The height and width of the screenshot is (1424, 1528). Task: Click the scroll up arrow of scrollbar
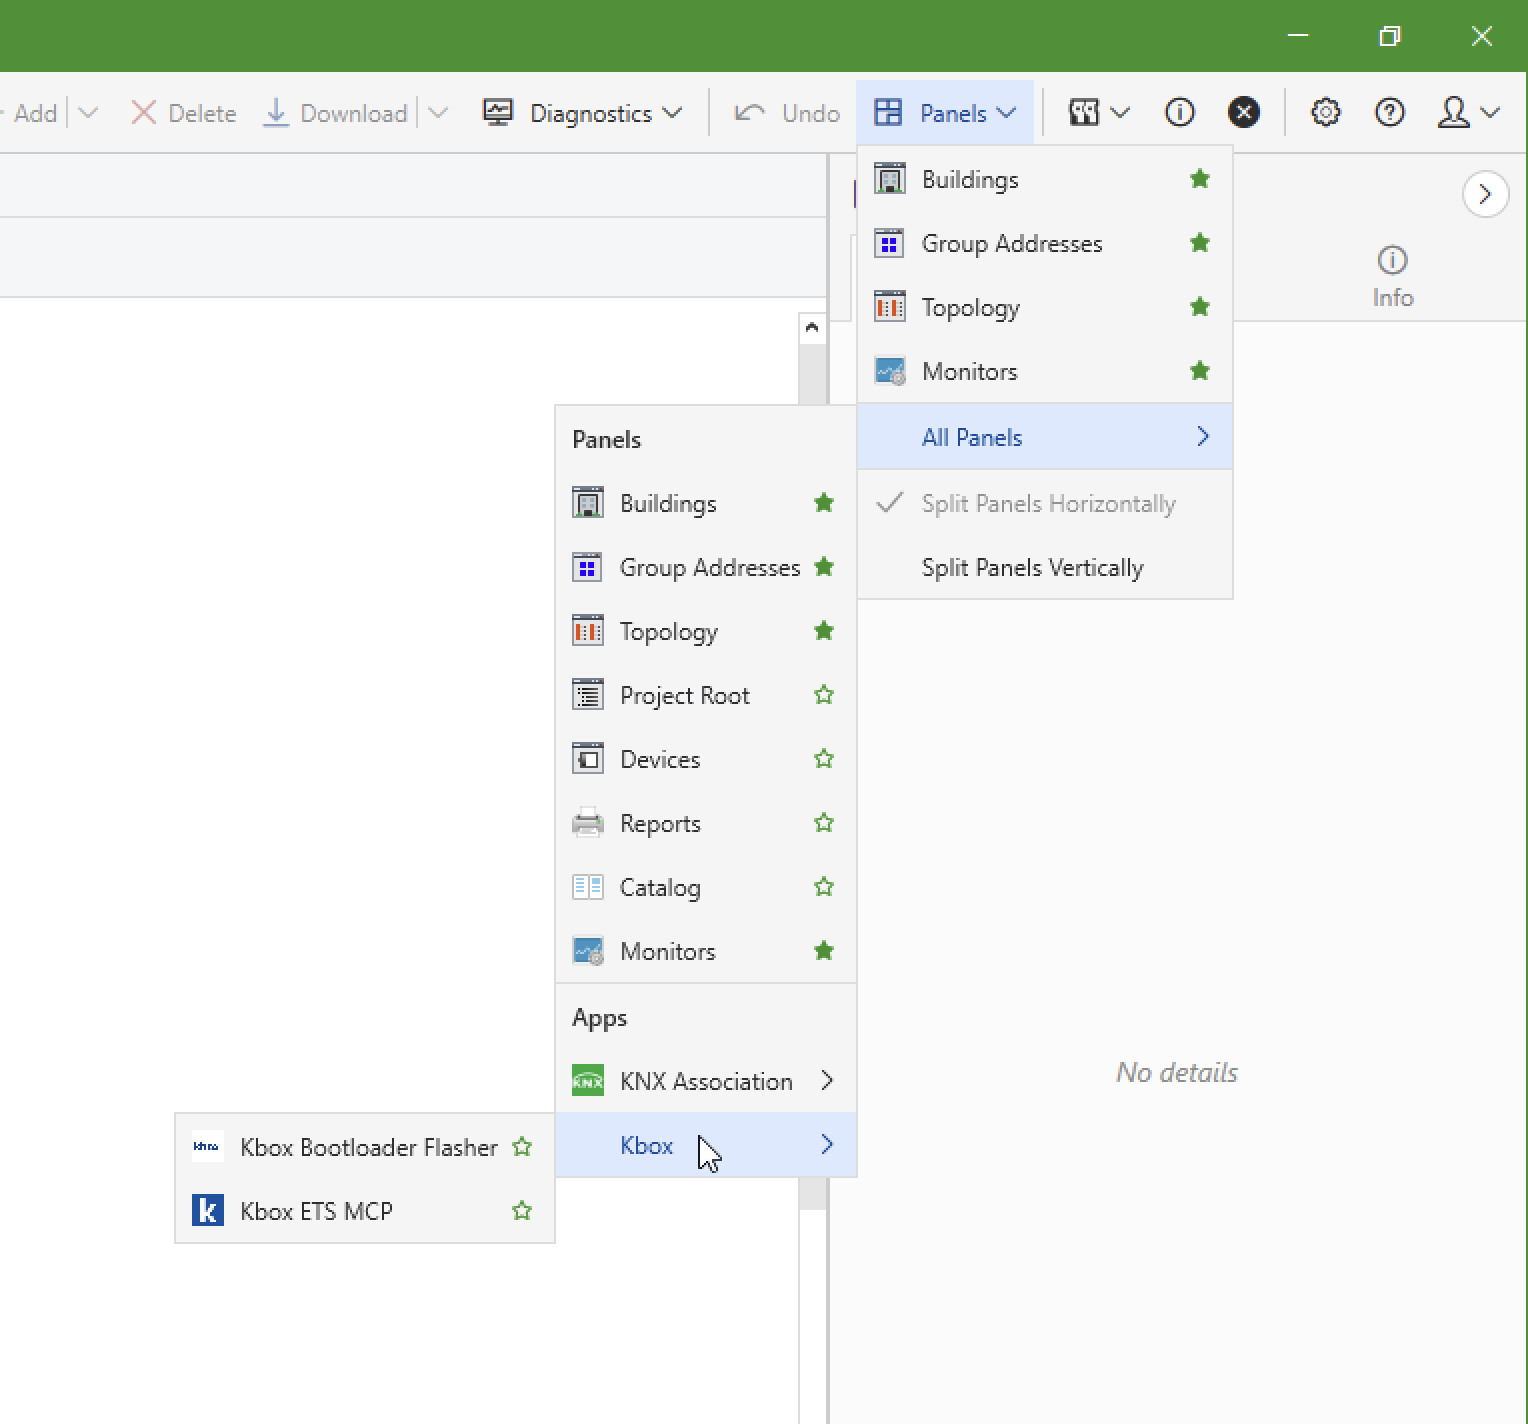tap(812, 328)
